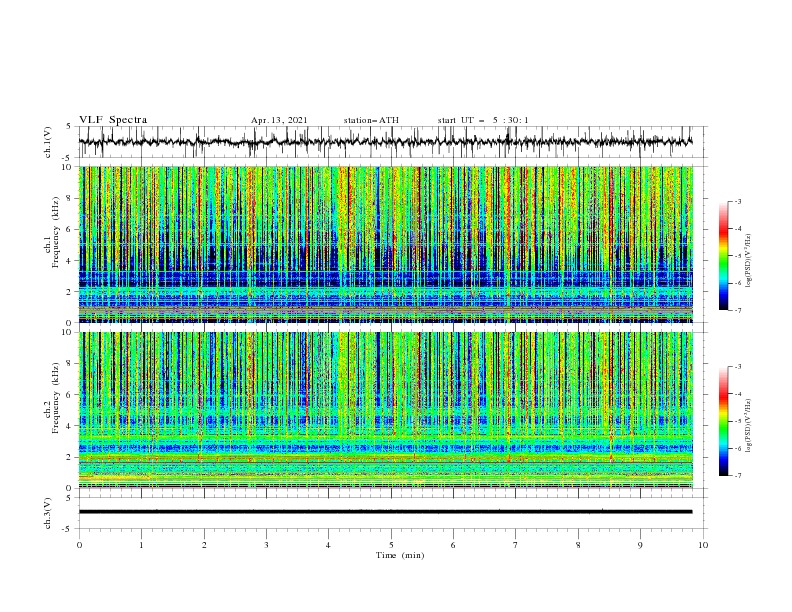The height and width of the screenshot is (612, 792).
Task: Click the lower PSD color scale bar
Action: tap(723, 421)
